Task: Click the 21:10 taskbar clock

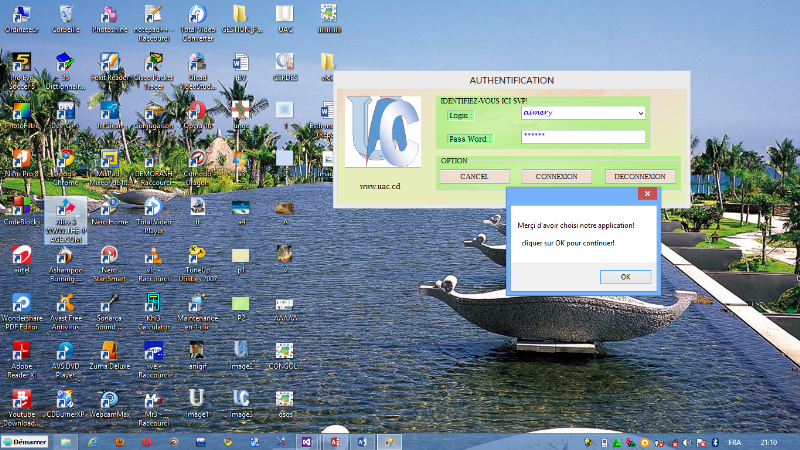Action: [x=769, y=441]
